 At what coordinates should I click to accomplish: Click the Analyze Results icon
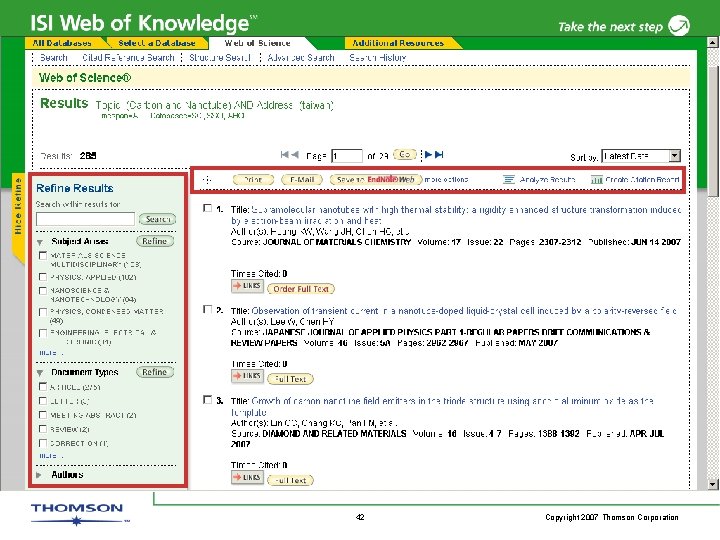click(x=509, y=180)
